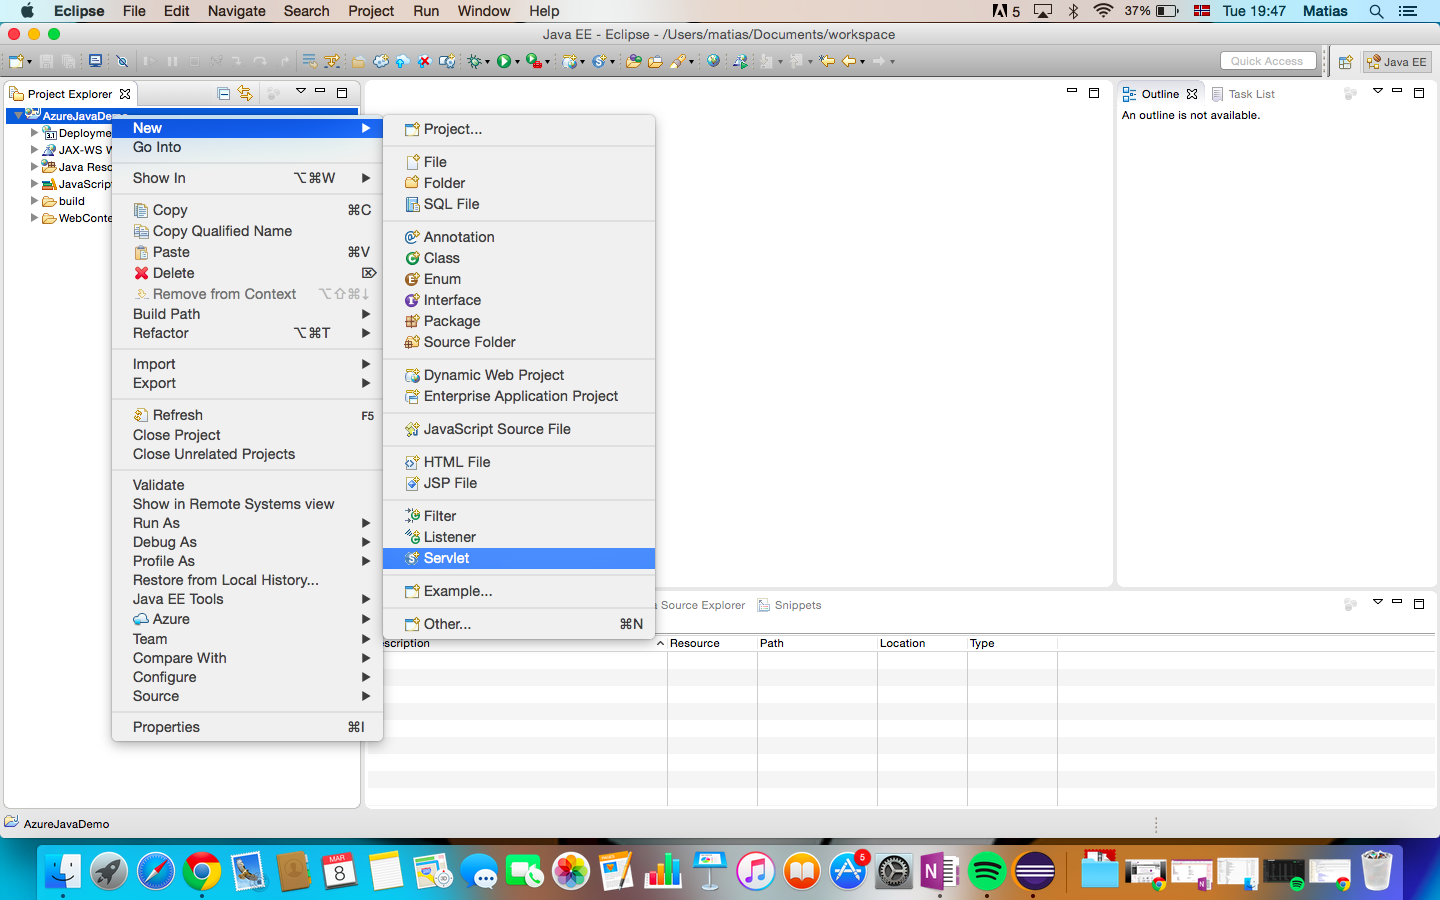Click the Collapse All icon in Project Explorer
This screenshot has width=1440, height=900.
[224, 93]
